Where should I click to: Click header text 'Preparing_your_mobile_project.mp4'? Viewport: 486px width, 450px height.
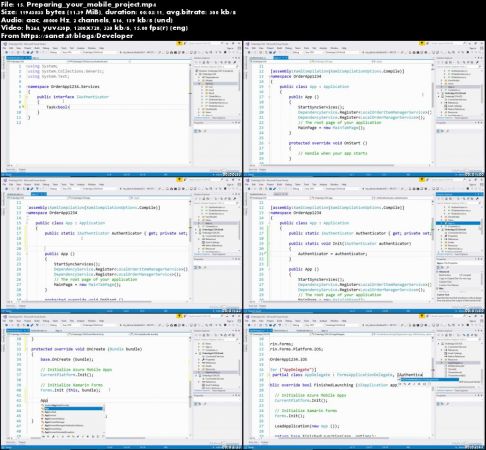pyautogui.click(x=91, y=4)
